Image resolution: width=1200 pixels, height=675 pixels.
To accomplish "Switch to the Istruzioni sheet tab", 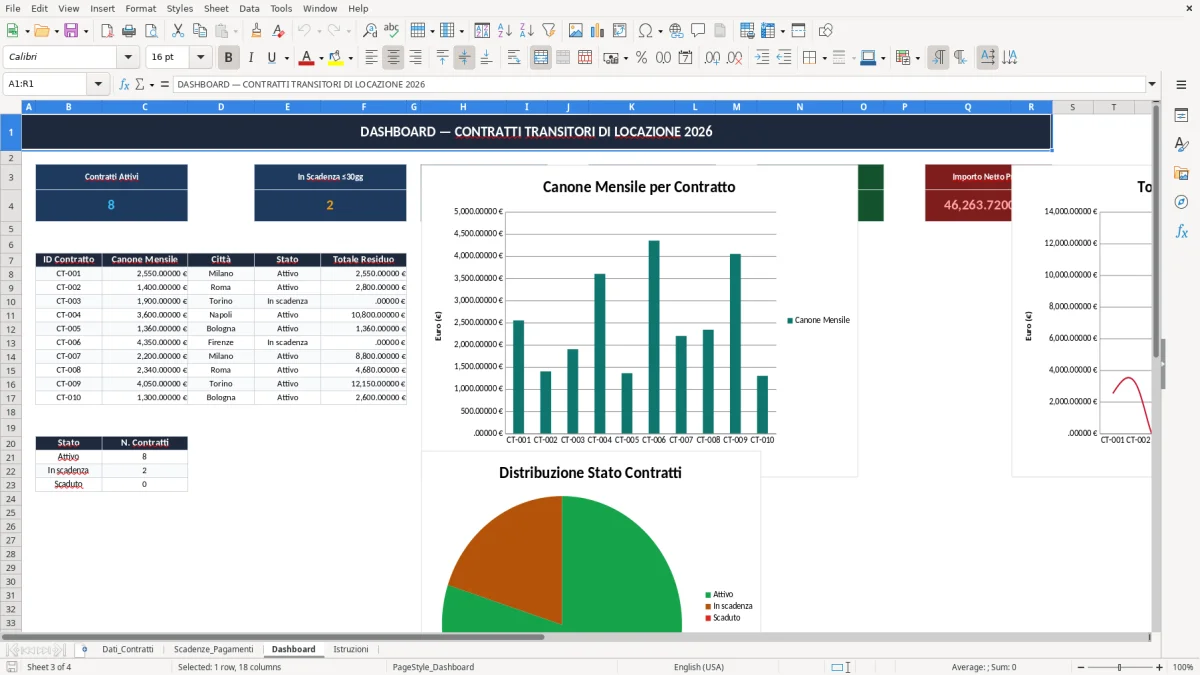I will click(351, 649).
